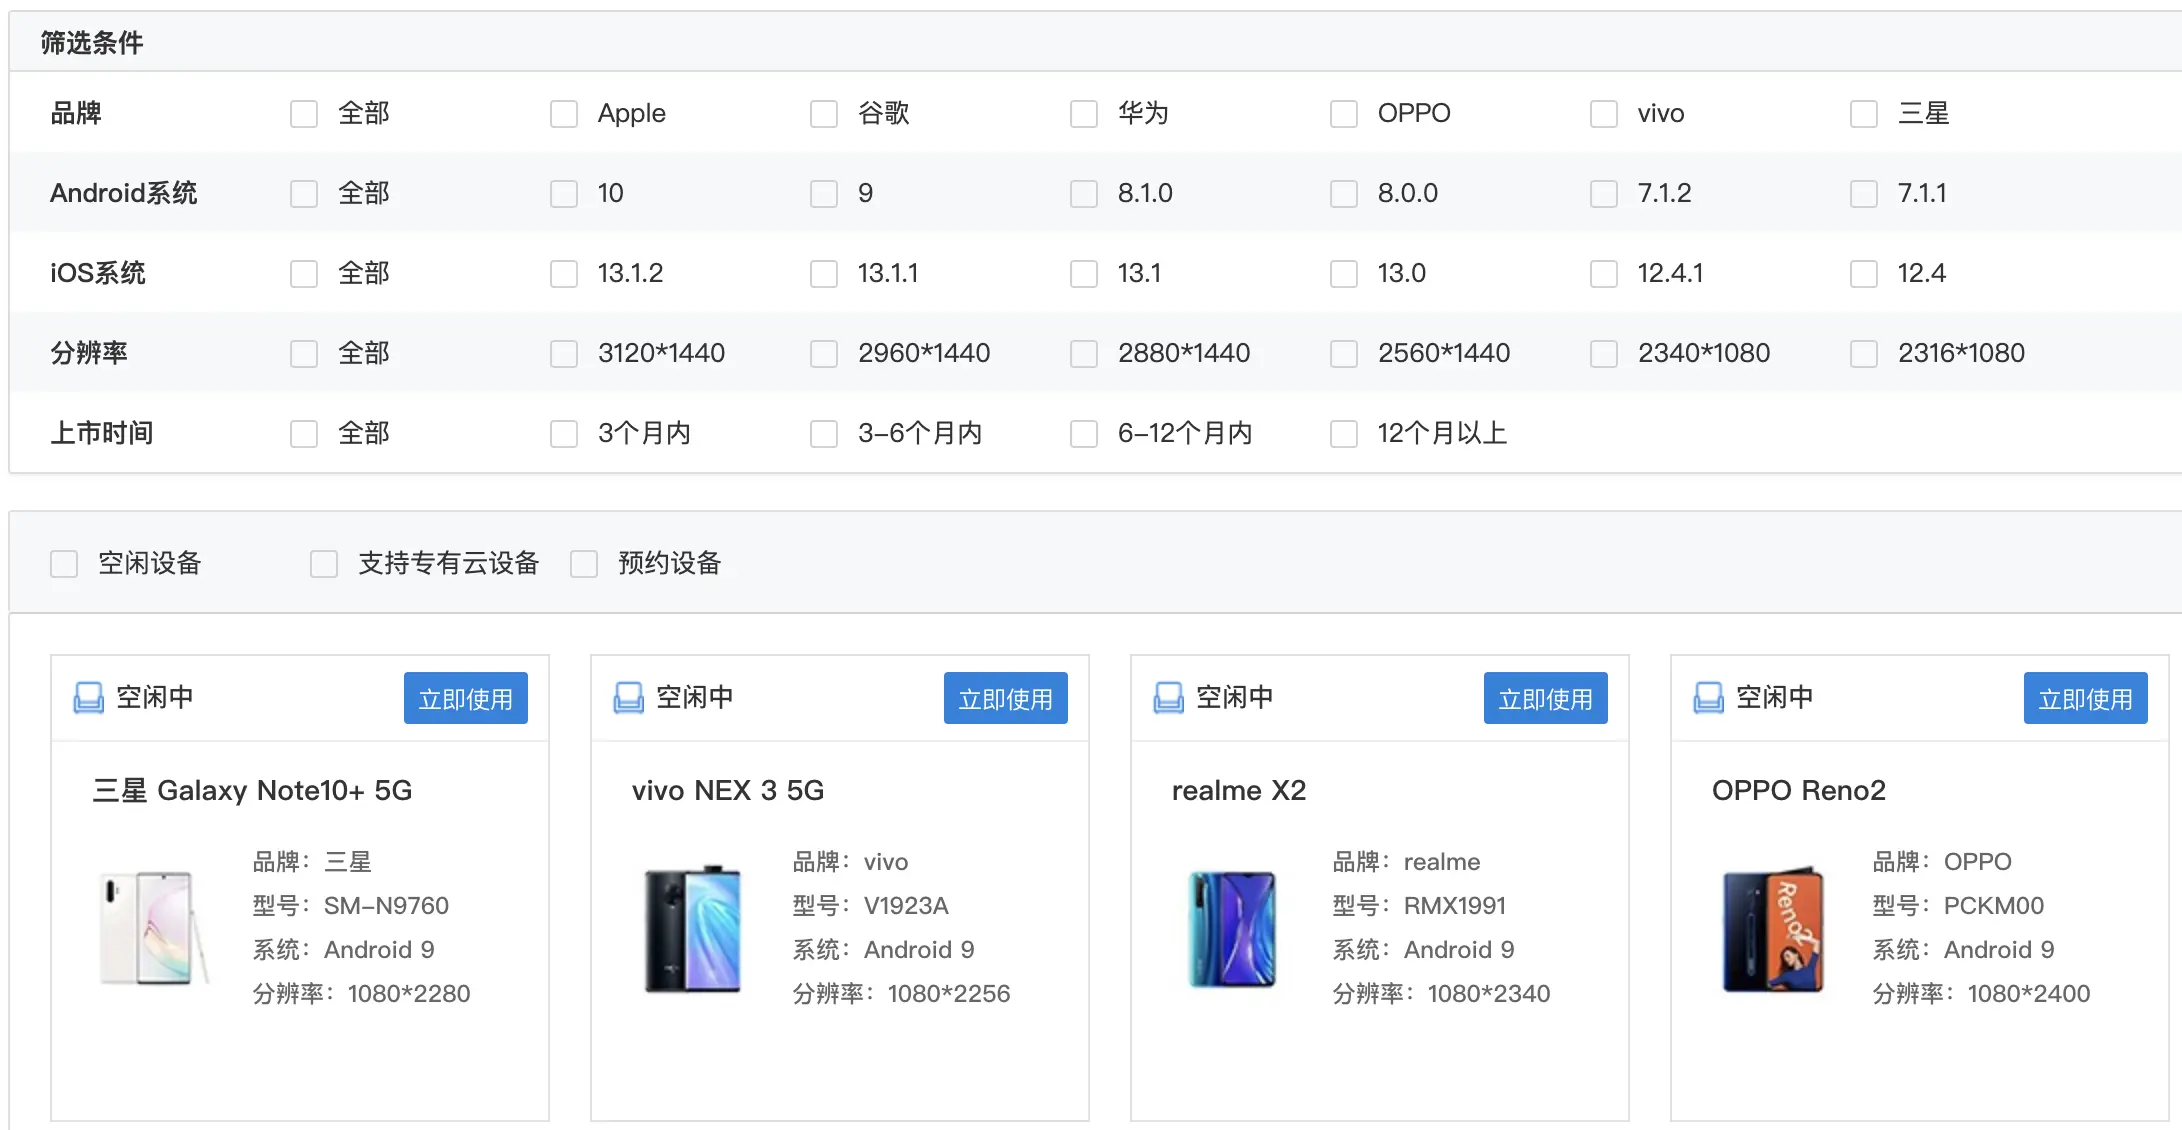Click 立即使用 for Samsung Galaxy Note10+
2182x1130 pixels.
click(465, 698)
